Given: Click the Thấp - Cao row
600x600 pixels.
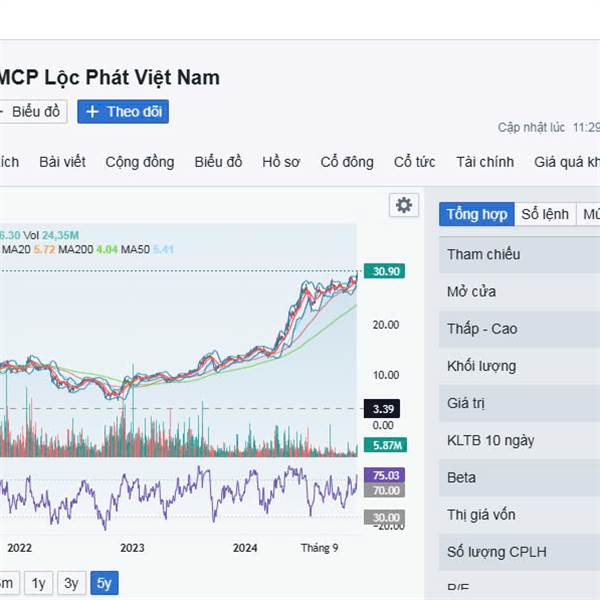Looking at the screenshot, I should click(519, 329).
